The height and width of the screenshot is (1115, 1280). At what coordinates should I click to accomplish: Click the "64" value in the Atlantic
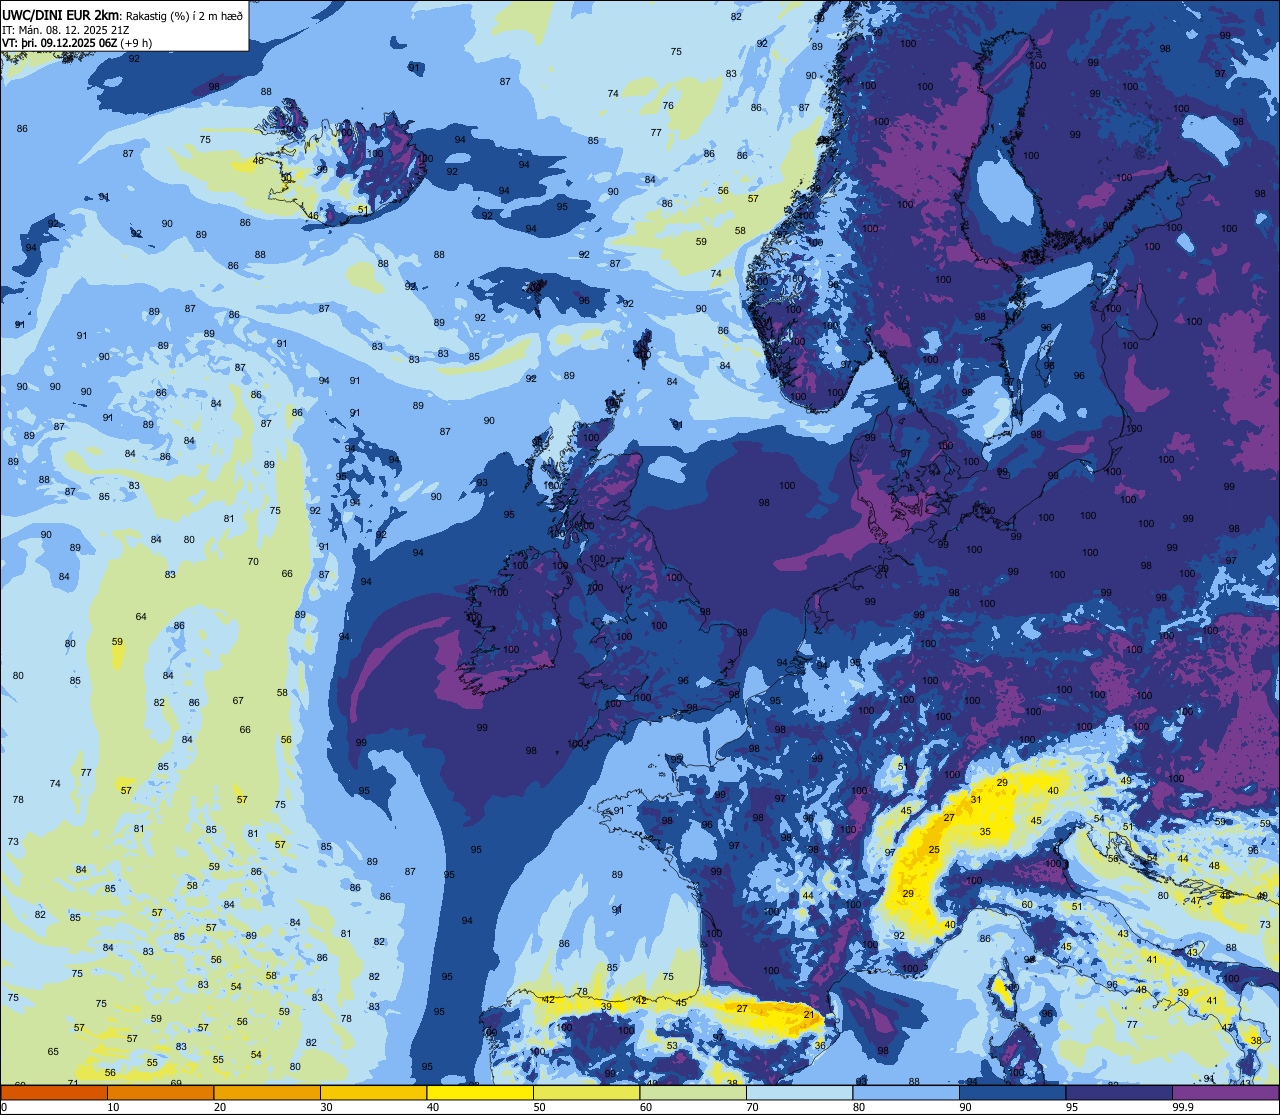click(141, 616)
